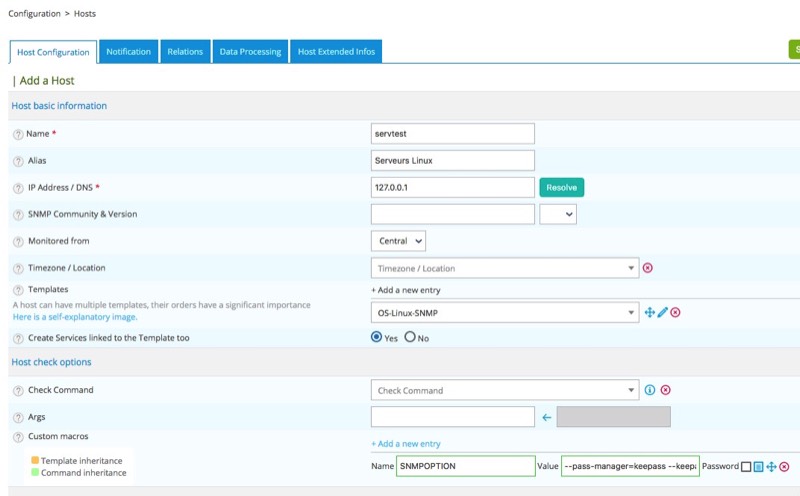Click the blue arrow next to Args field
The image size is (800, 496).
(x=547, y=417)
